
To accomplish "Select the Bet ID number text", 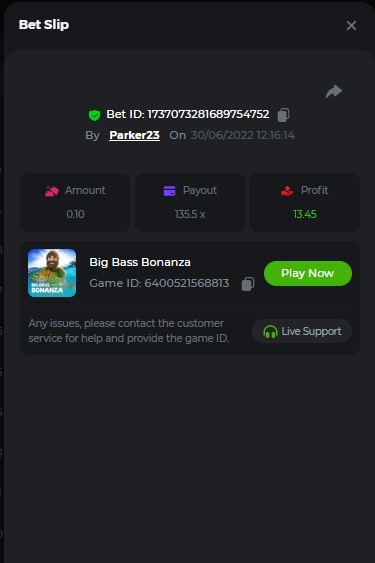I will coord(208,114).
